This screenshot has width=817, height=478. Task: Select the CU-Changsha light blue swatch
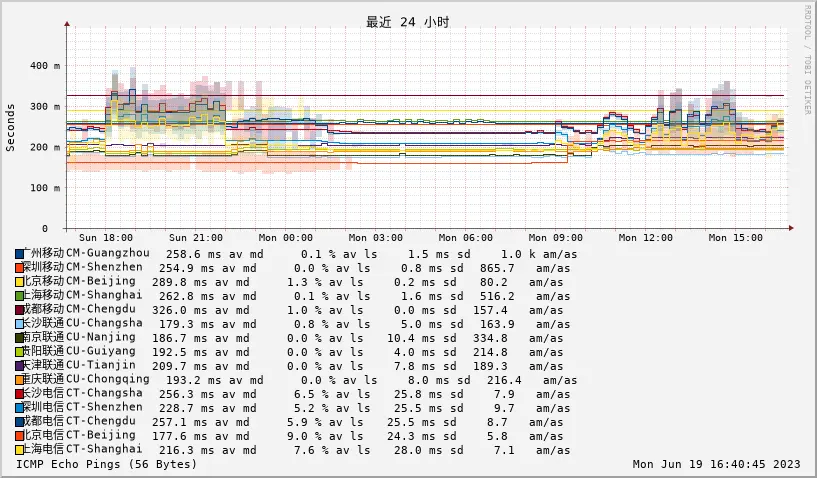tap(20, 324)
